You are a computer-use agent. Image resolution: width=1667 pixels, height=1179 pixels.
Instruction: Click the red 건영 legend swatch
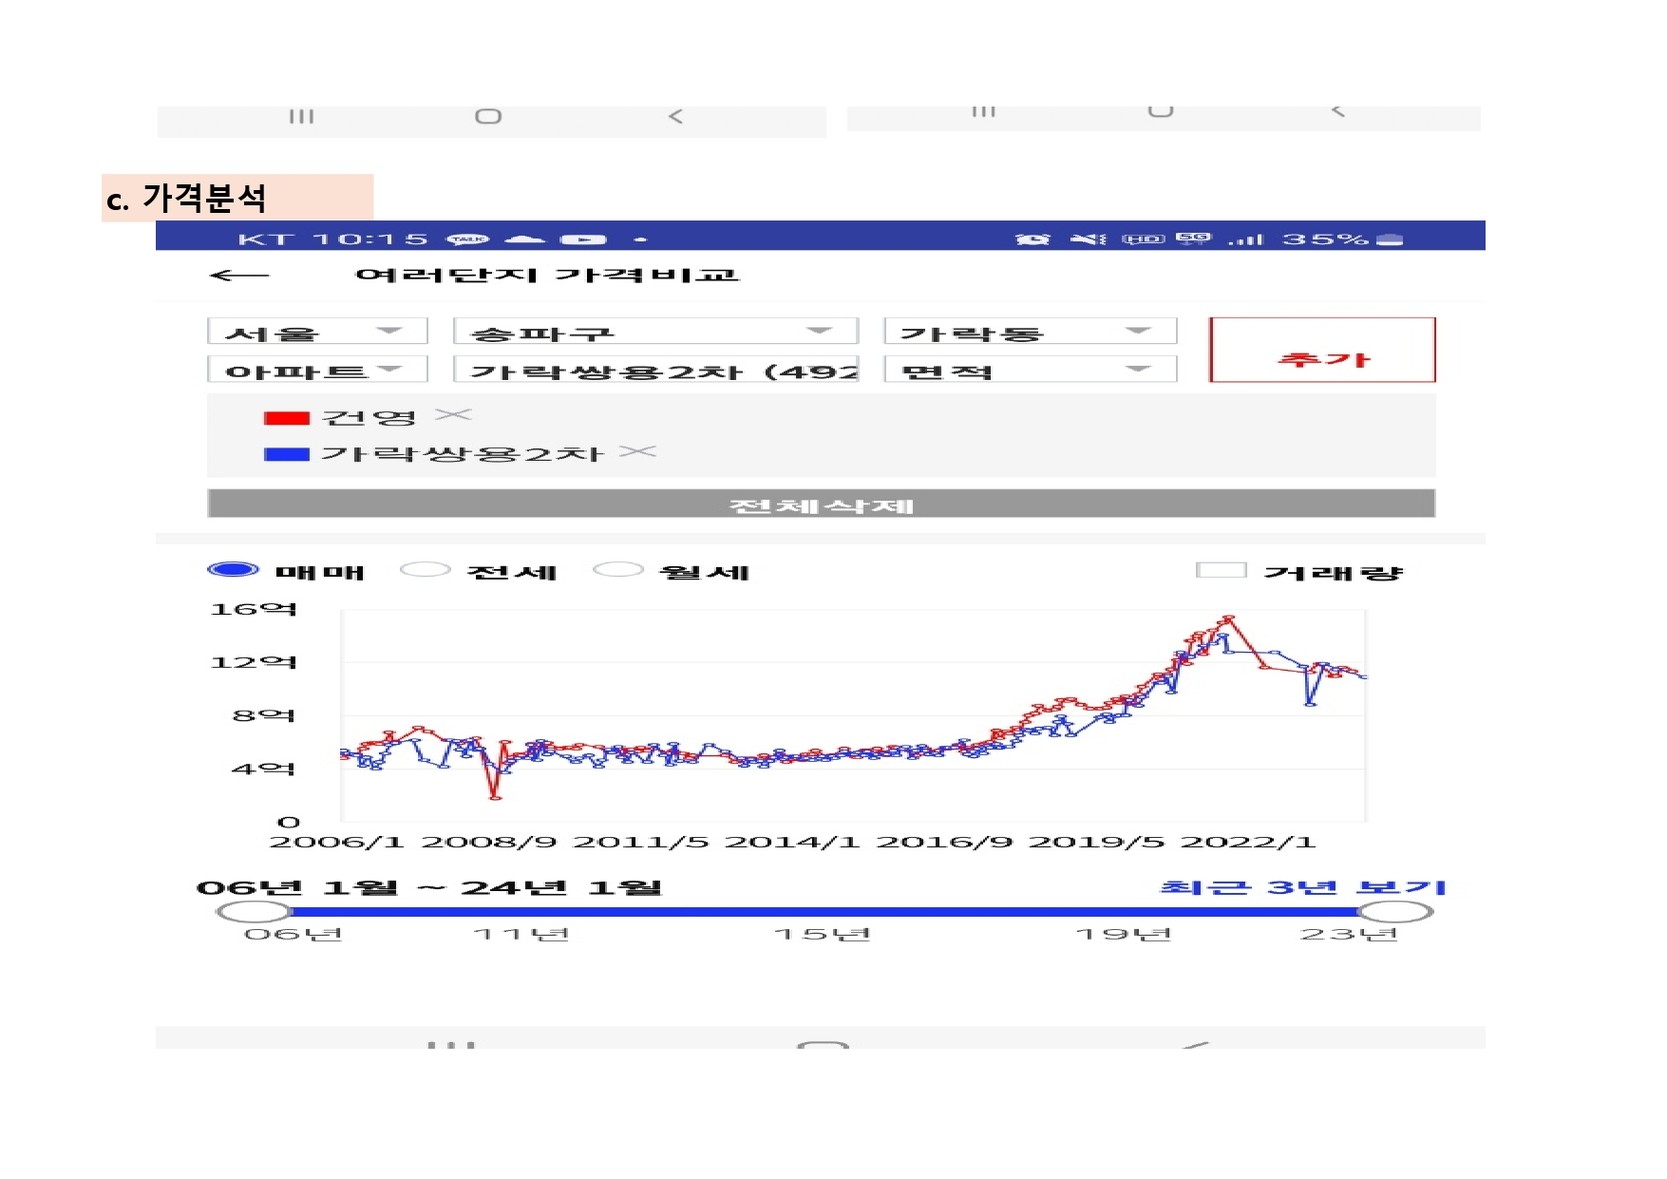pyautogui.click(x=286, y=418)
